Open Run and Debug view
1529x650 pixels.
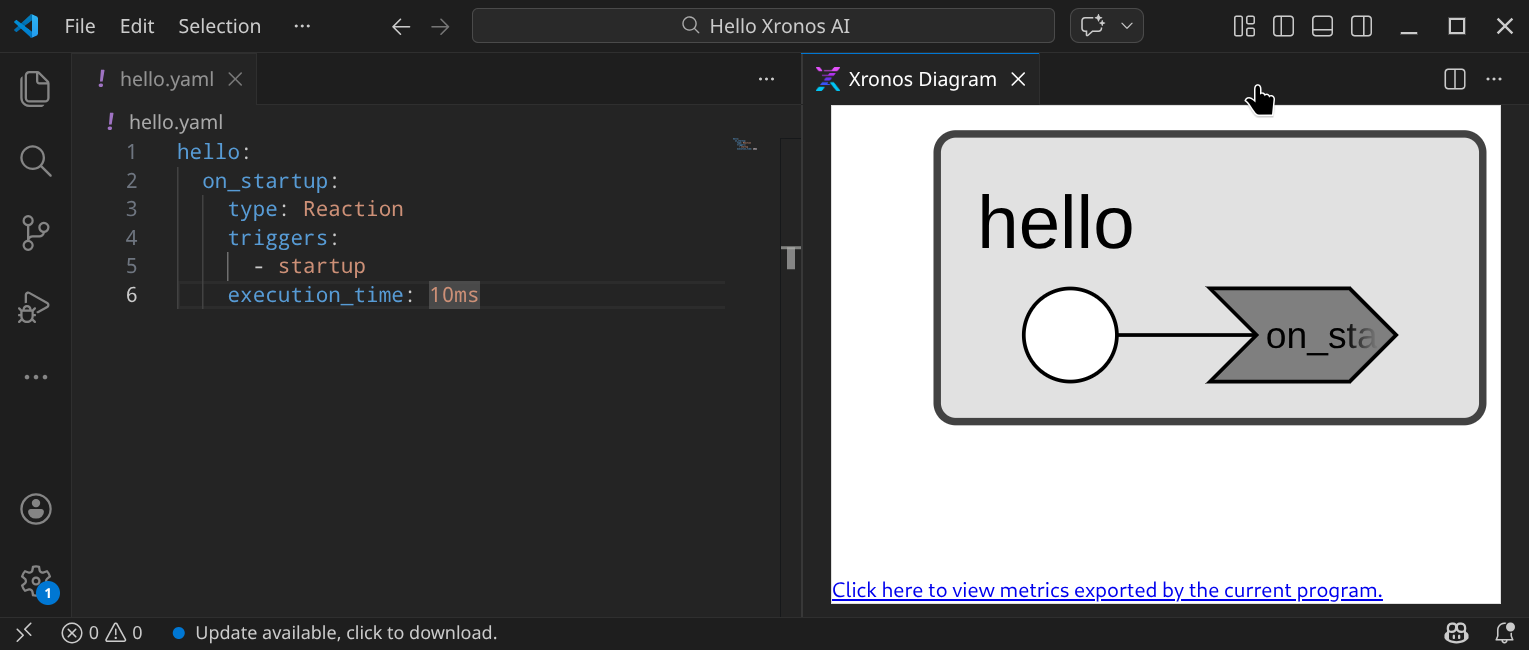[x=35, y=307]
